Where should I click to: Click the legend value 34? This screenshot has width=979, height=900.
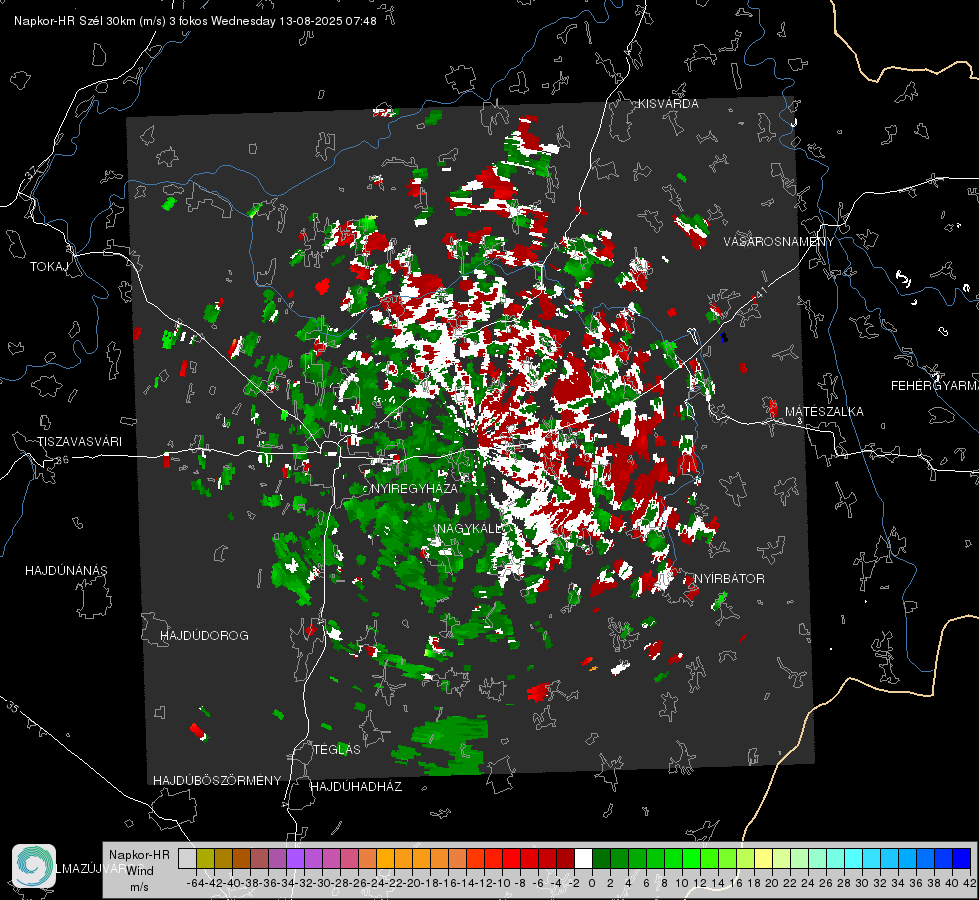pyautogui.click(x=898, y=883)
